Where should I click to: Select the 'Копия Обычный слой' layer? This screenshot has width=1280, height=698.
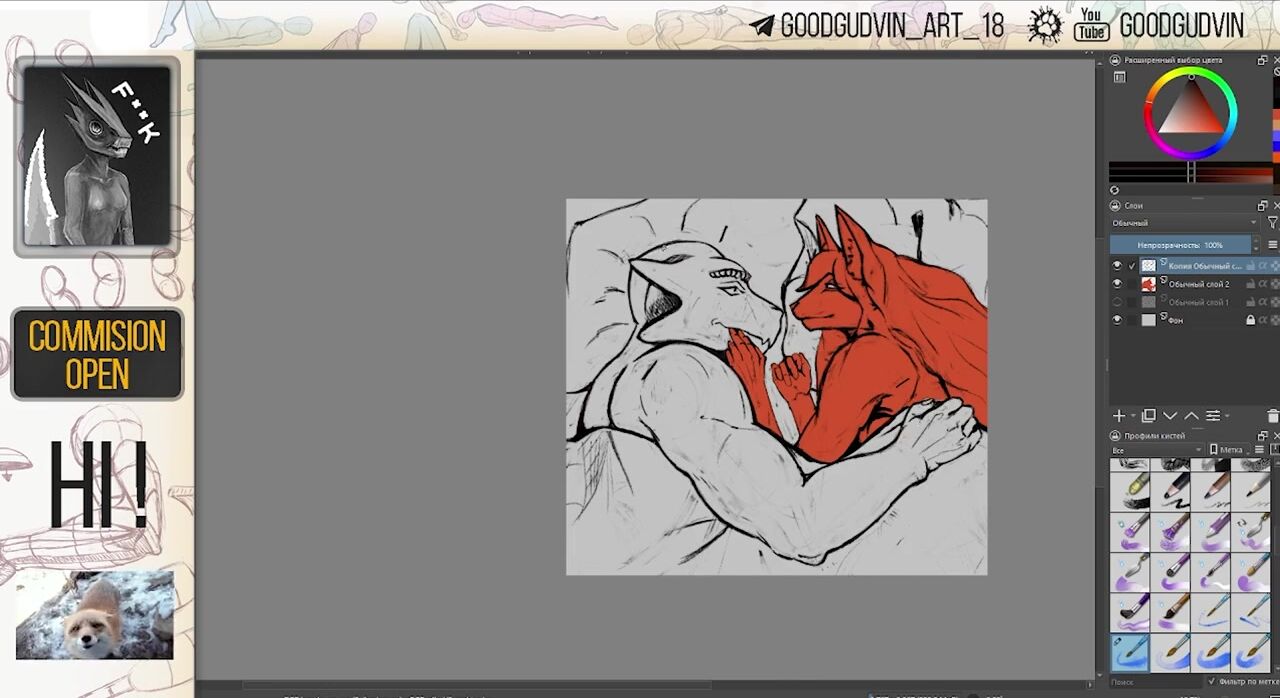[x=1204, y=266]
